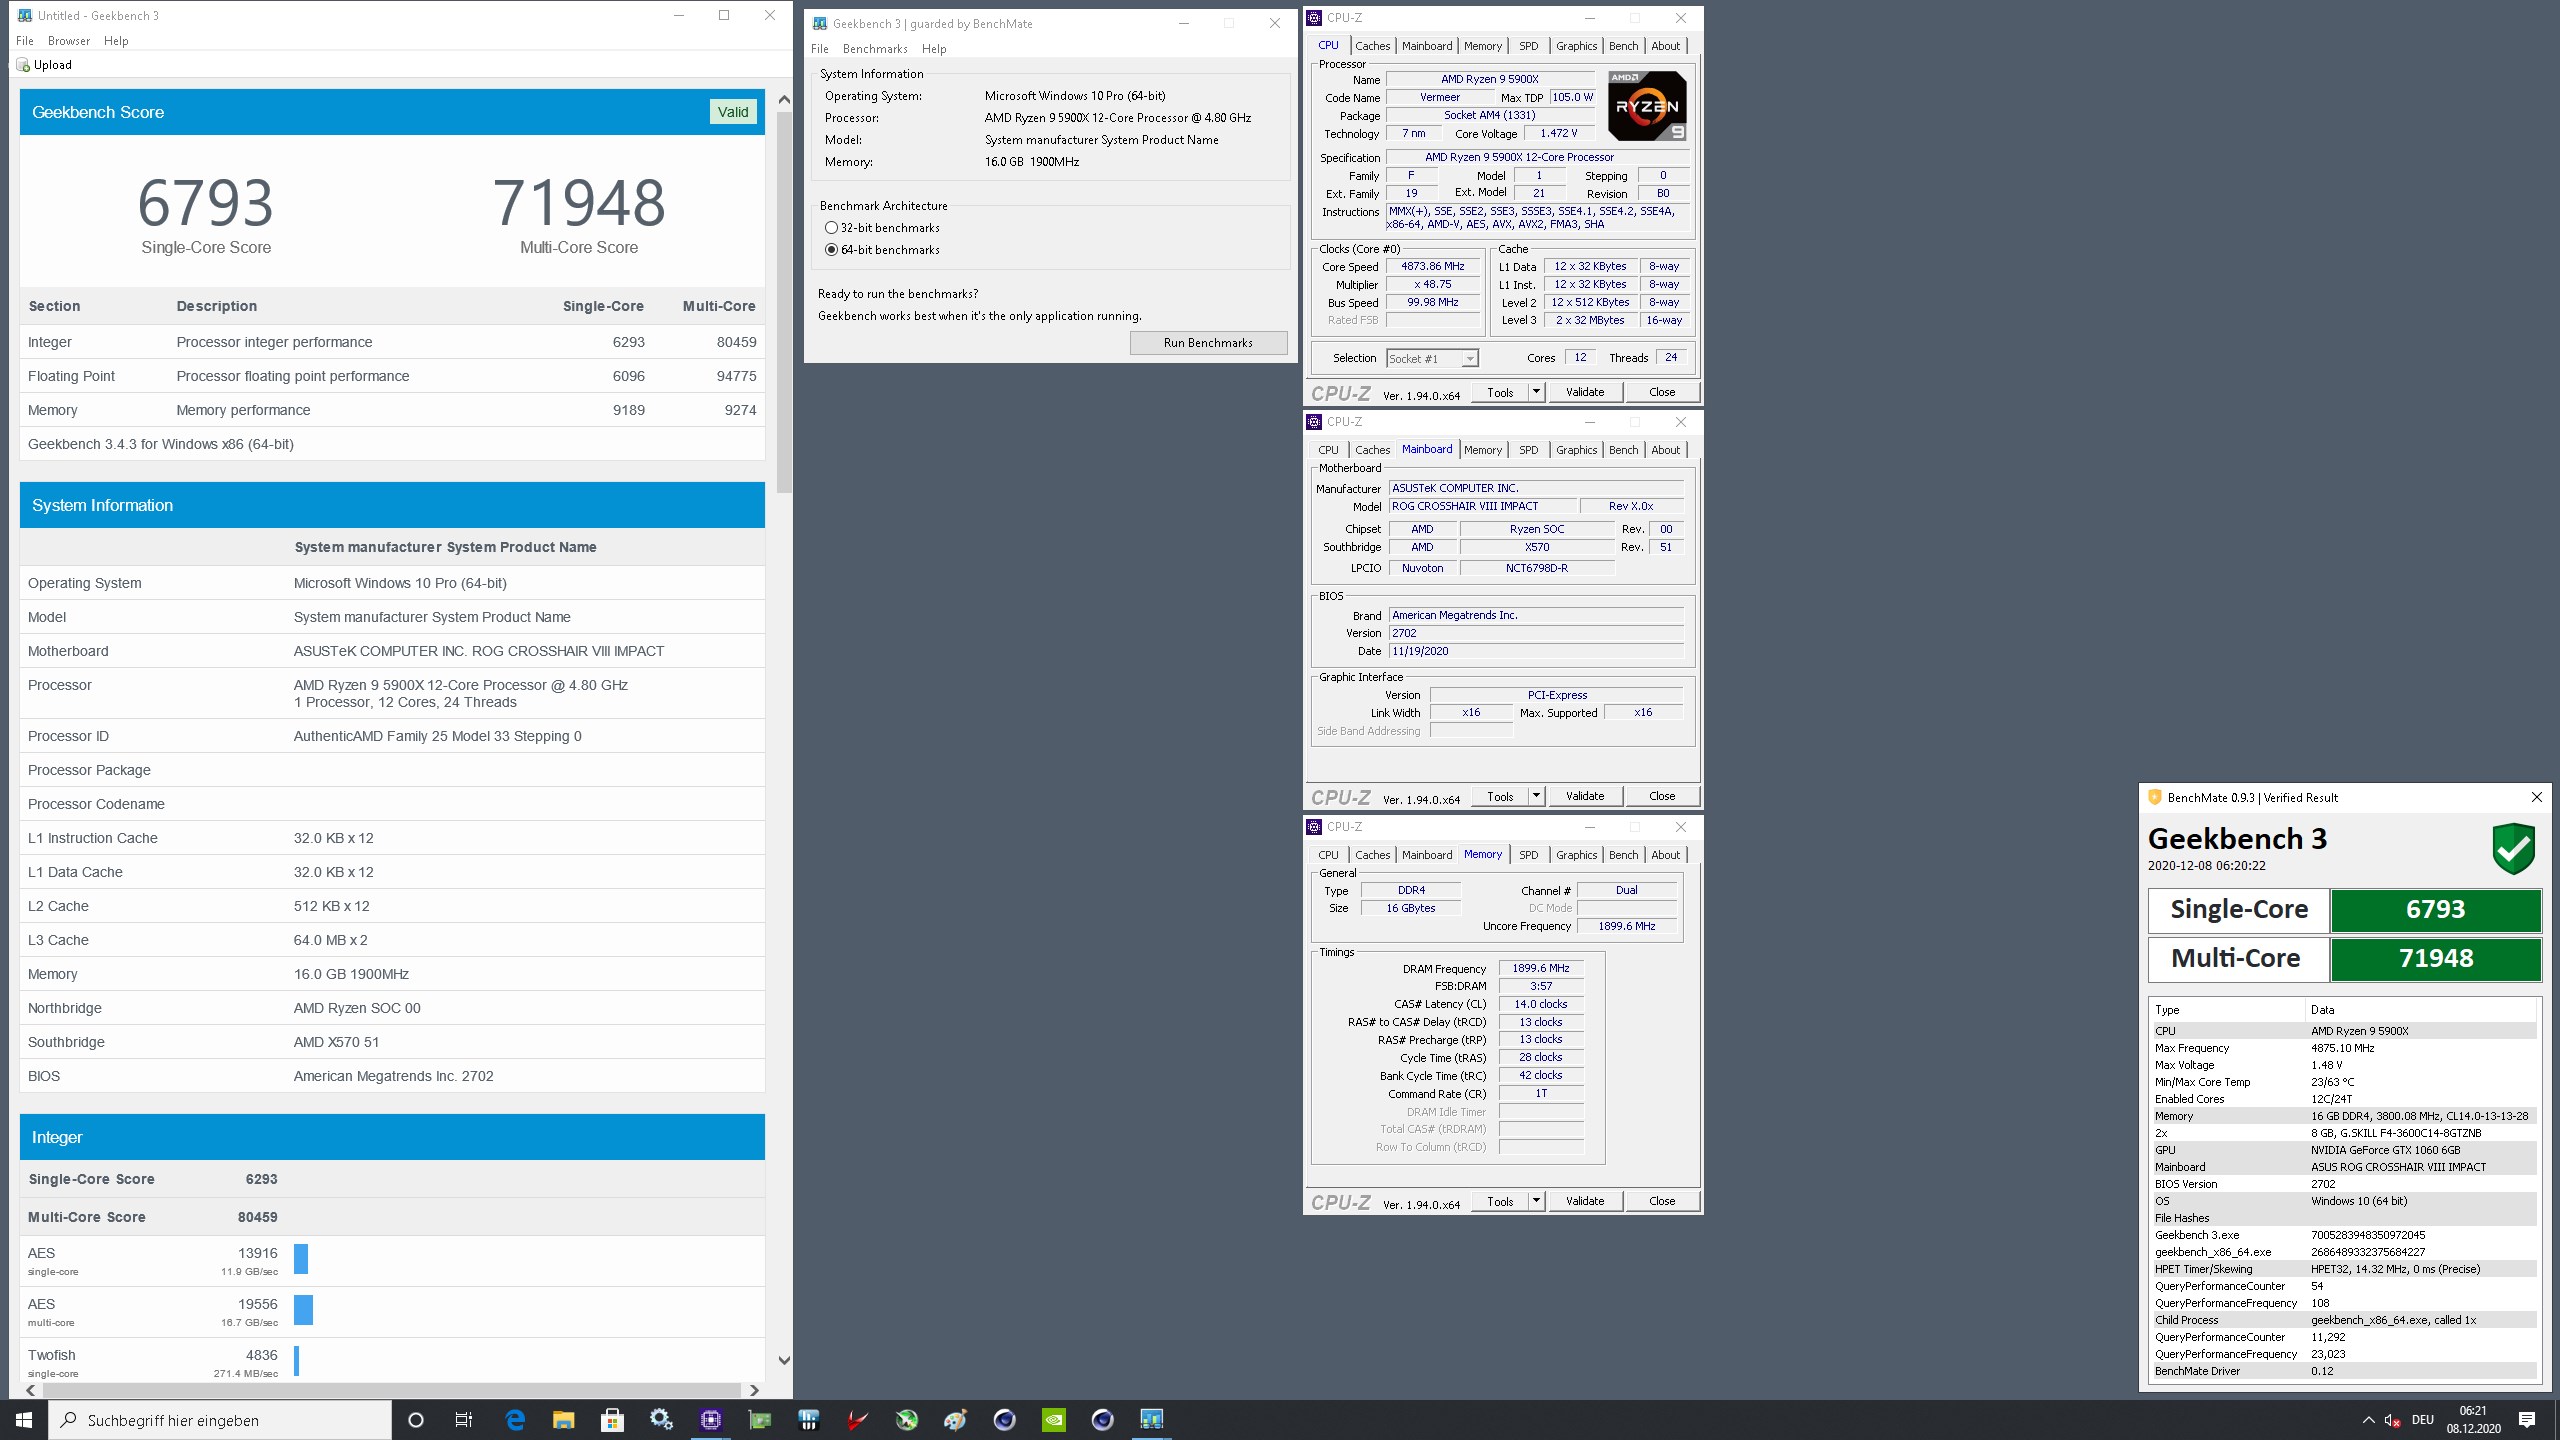Click the muted speaker tray icon
Image resolution: width=2560 pixels, height=1440 pixels.
pos(2392,1420)
